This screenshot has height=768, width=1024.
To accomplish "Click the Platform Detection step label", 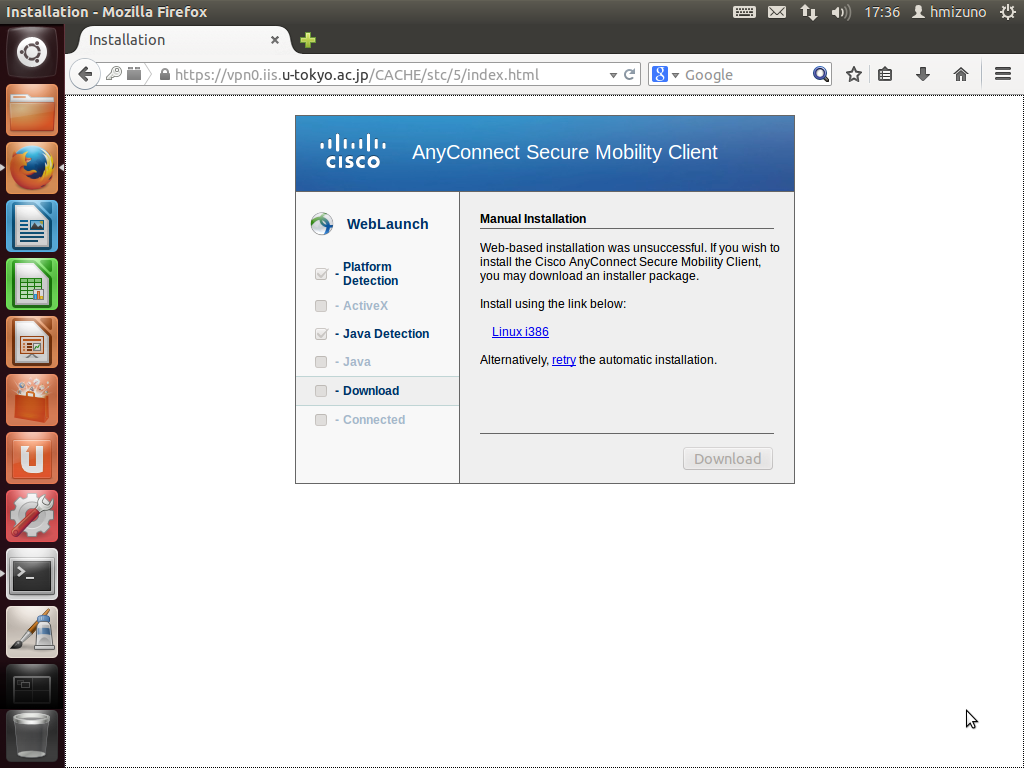I will [370, 274].
